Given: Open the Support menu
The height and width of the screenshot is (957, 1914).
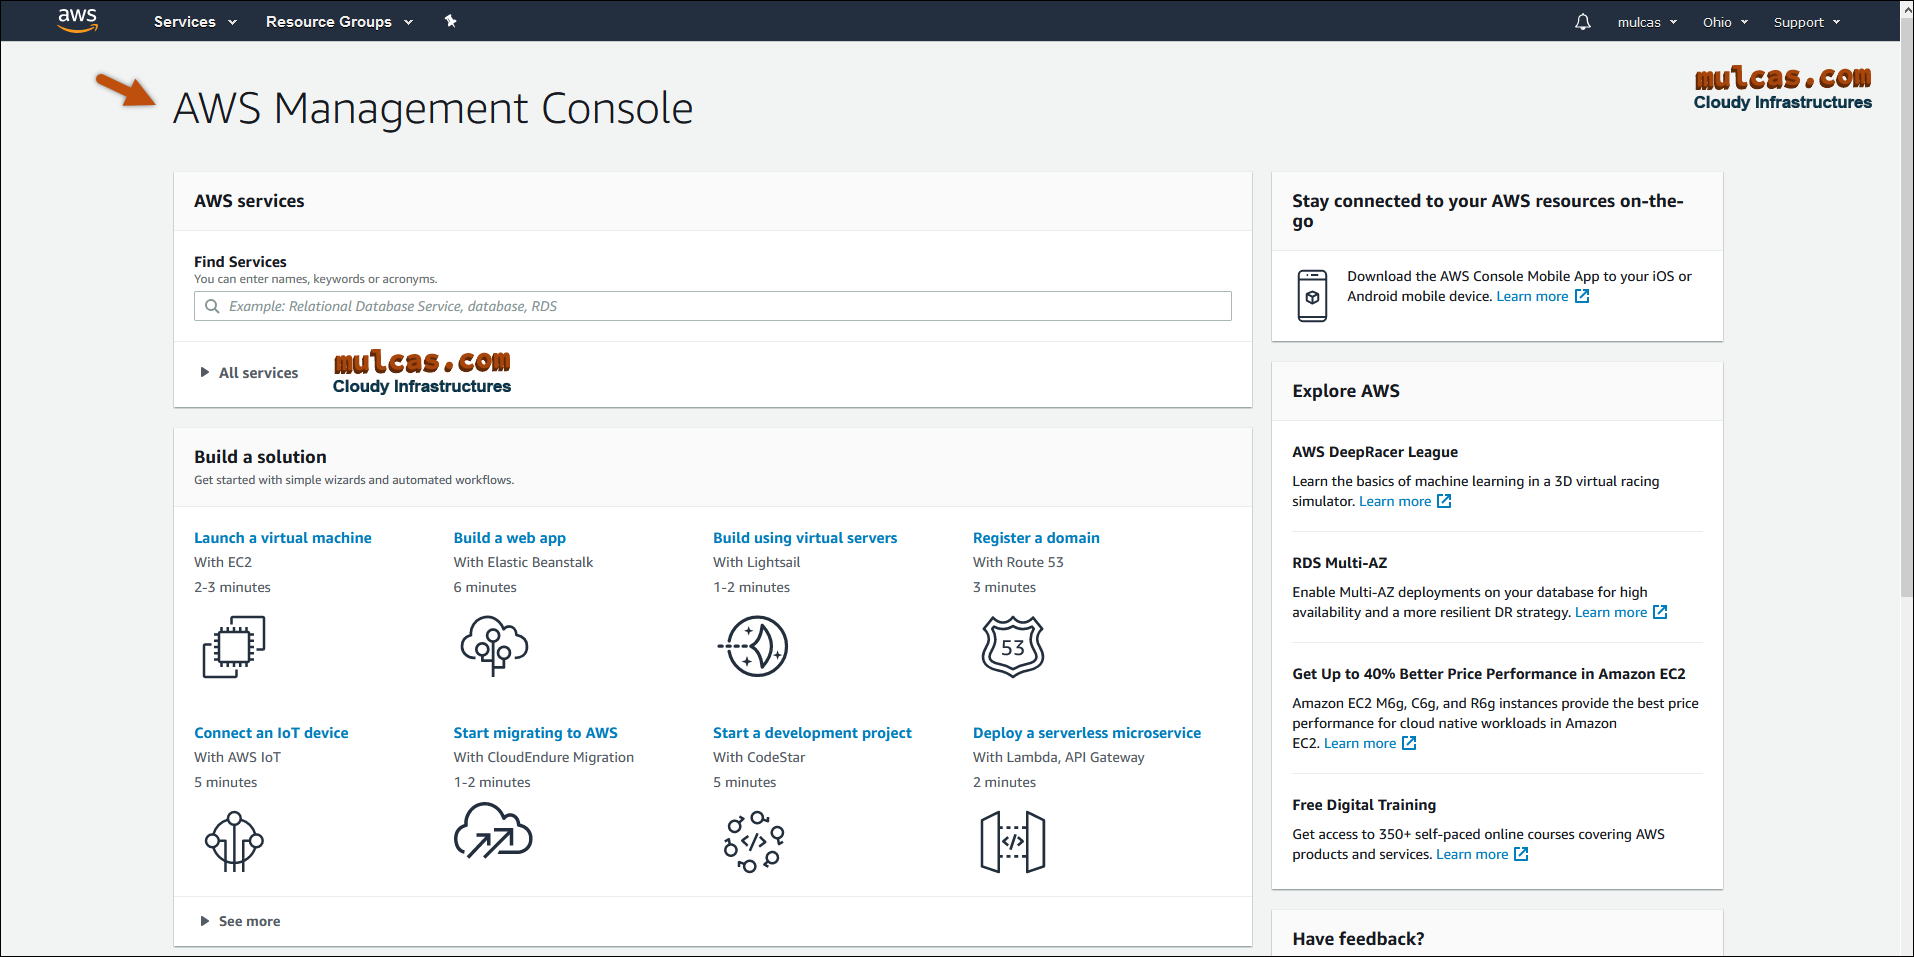Looking at the screenshot, I should [1806, 22].
